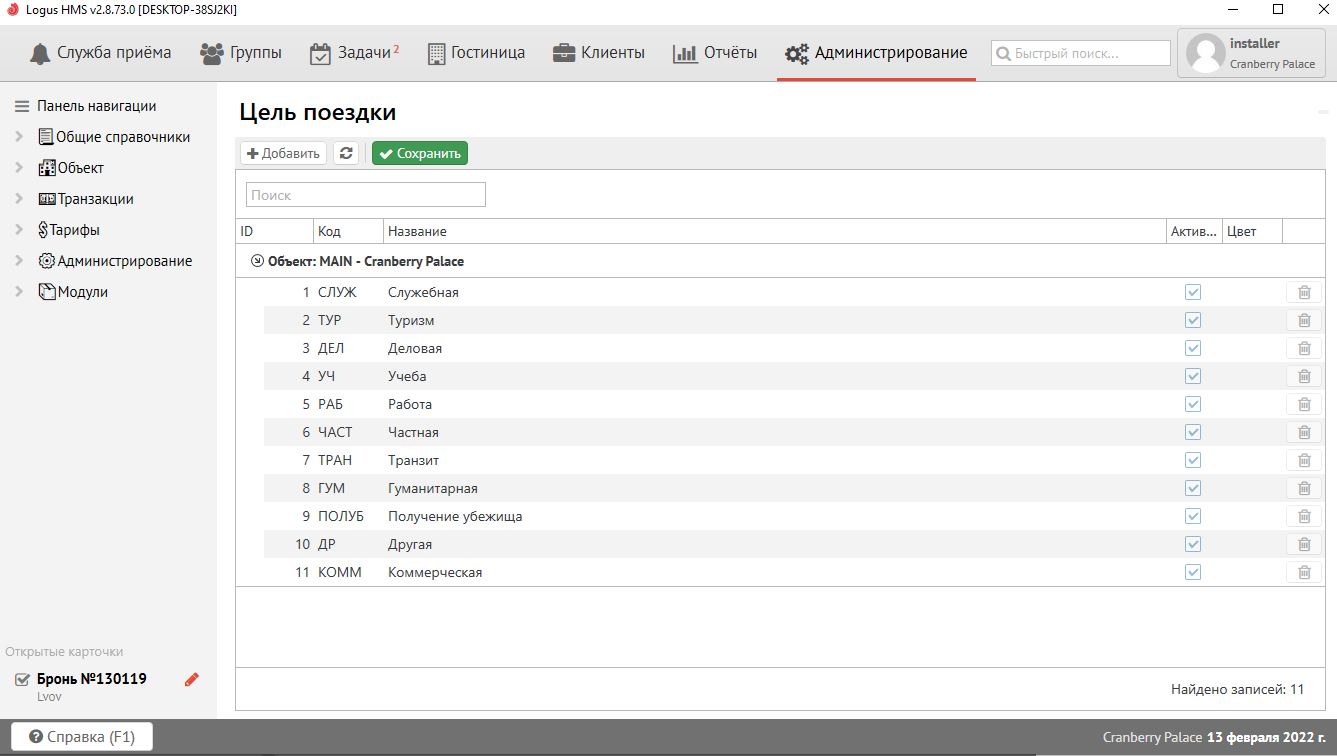Open the Задачи tab
This screenshot has height=756, width=1337.
click(354, 53)
